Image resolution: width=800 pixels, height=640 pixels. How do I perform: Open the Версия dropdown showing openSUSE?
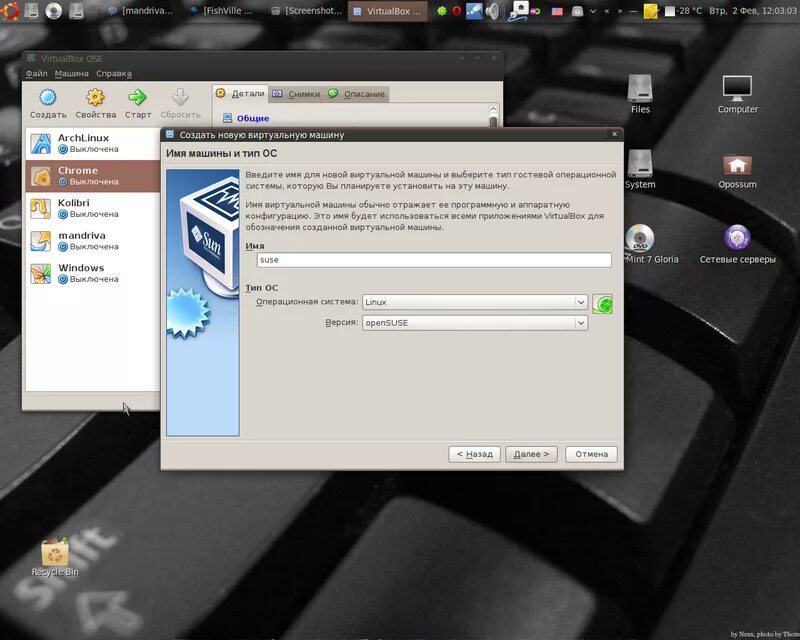pos(474,323)
